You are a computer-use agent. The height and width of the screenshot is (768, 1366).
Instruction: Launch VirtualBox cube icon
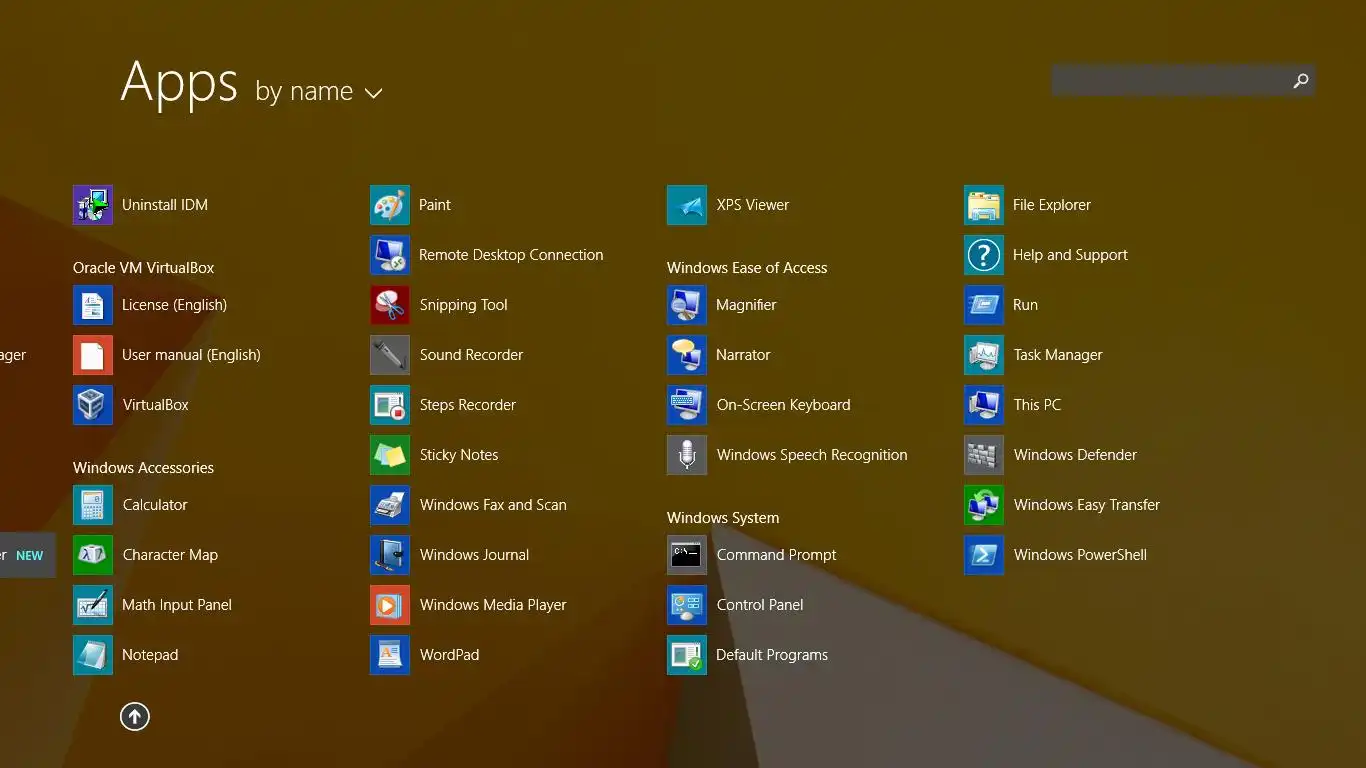point(93,405)
